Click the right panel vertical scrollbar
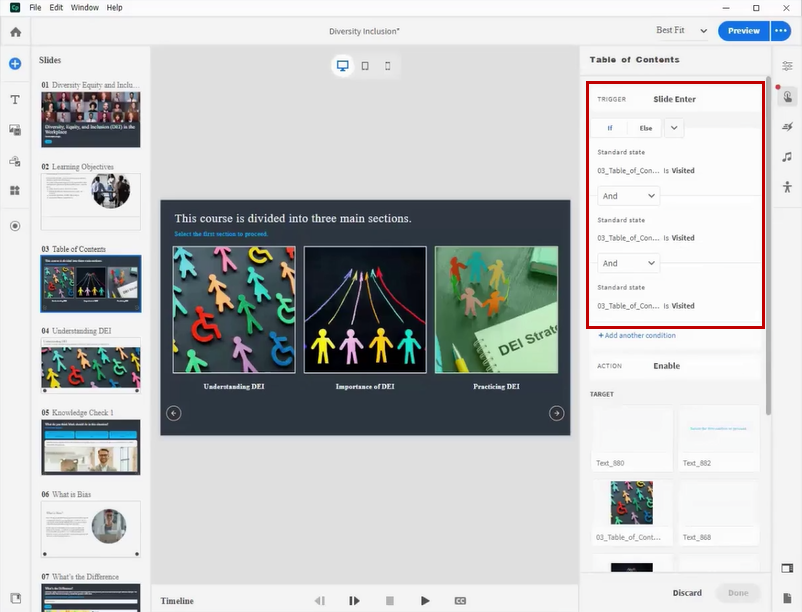 coord(768,245)
